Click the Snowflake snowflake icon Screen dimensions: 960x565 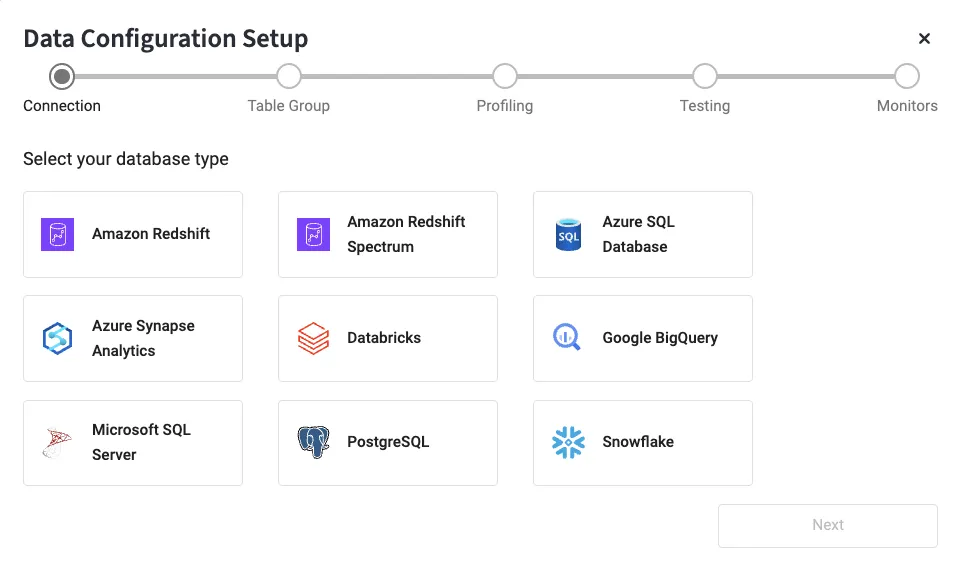coord(568,442)
